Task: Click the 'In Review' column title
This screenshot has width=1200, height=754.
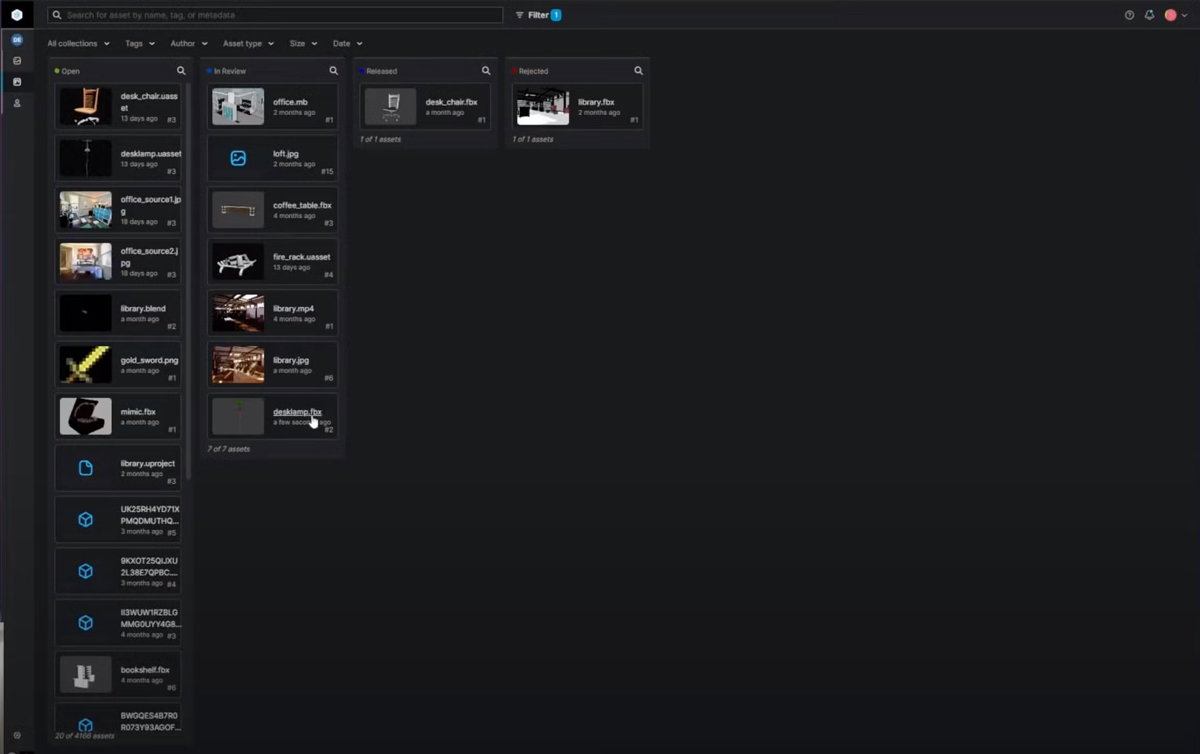Action: click(229, 71)
